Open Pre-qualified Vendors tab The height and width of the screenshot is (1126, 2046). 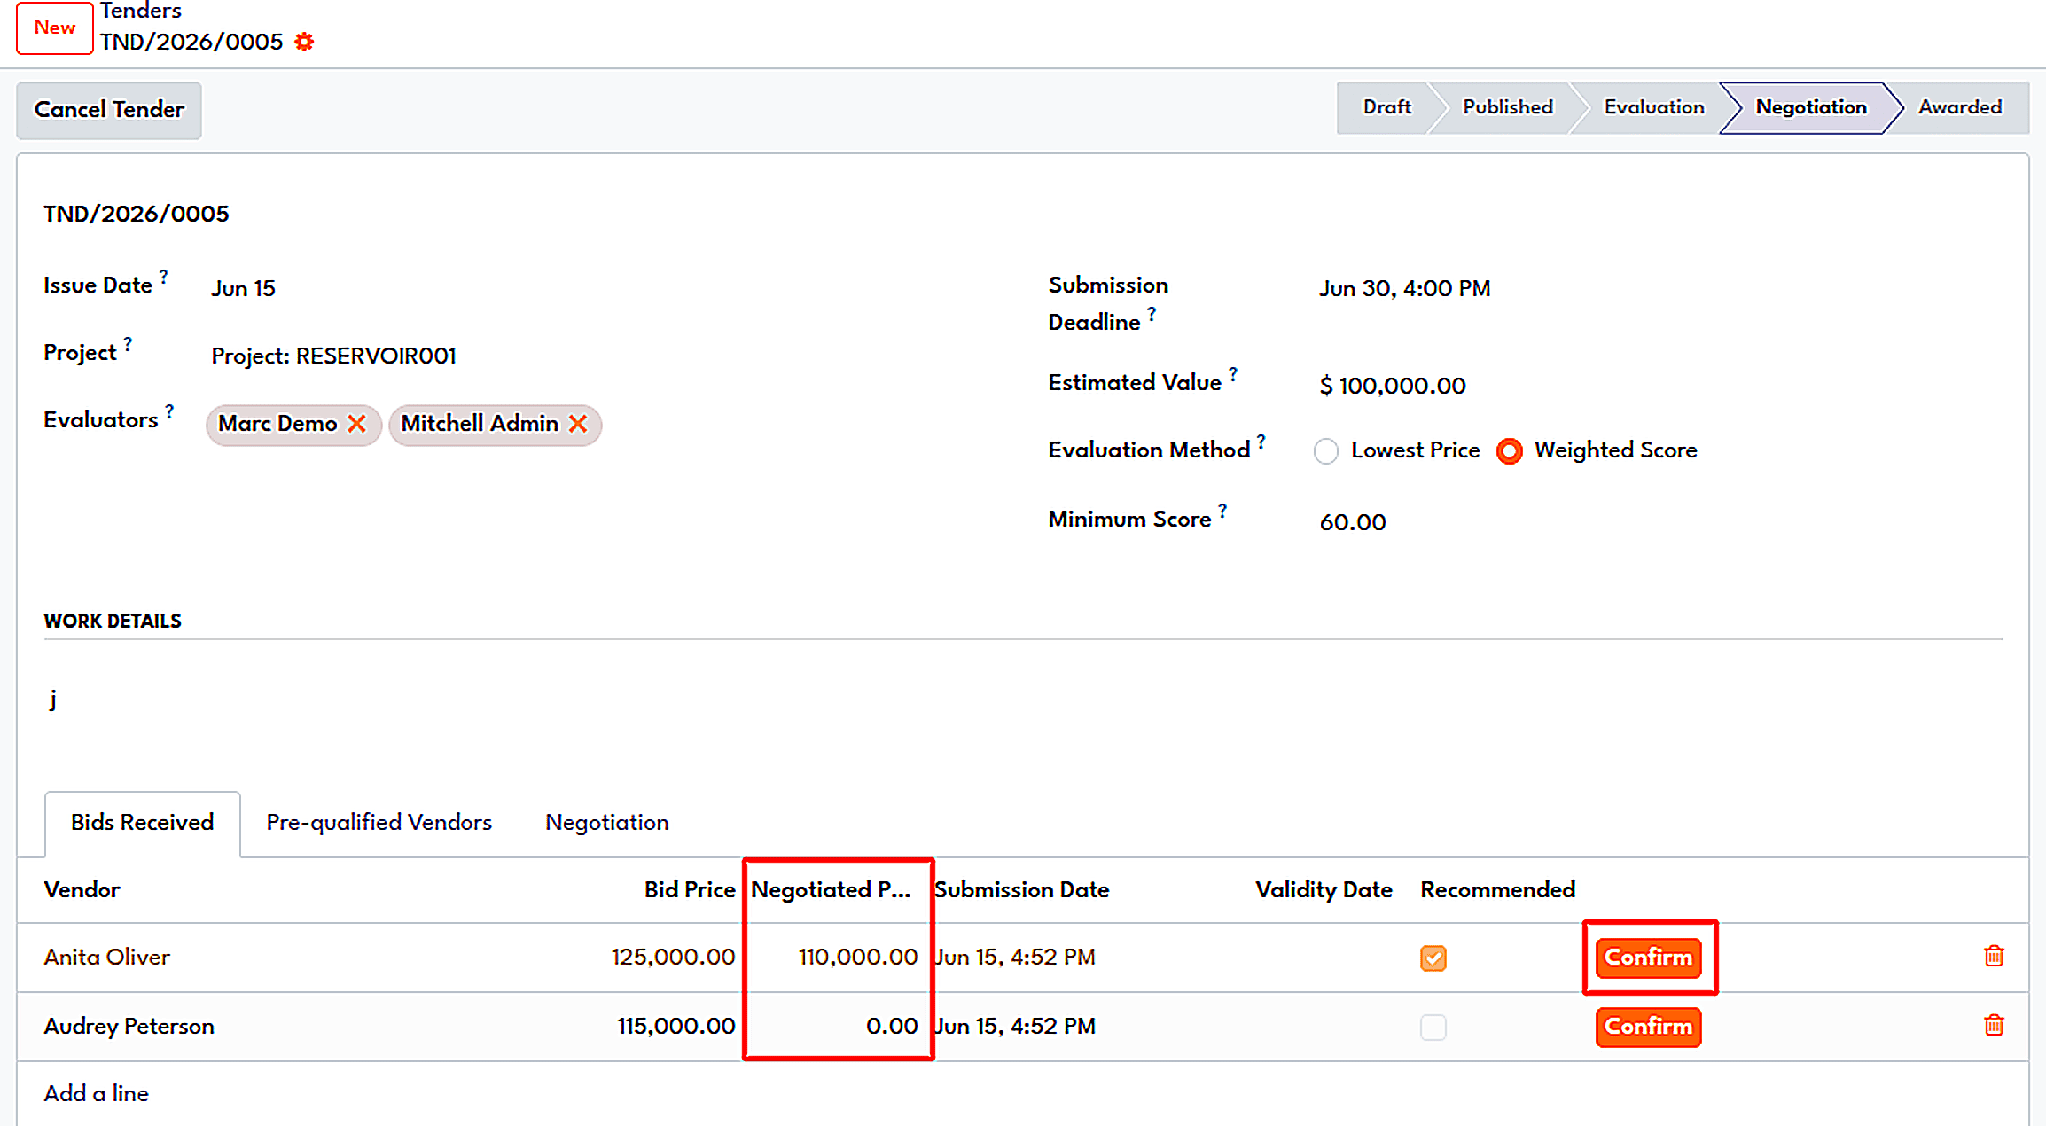(x=379, y=823)
